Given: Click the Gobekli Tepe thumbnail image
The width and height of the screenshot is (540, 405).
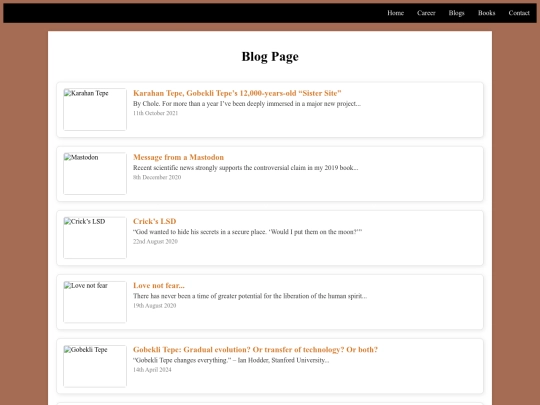Looking at the screenshot, I should [95, 366].
